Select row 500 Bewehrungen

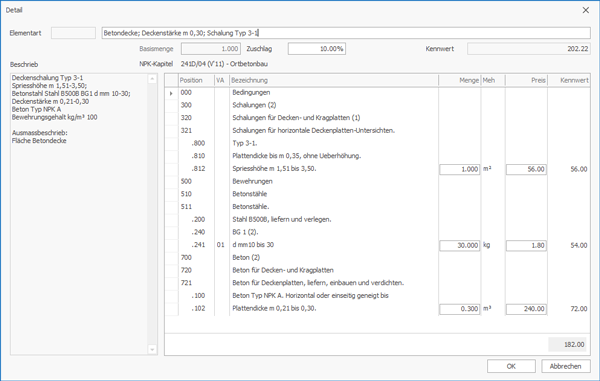[x=377, y=181]
